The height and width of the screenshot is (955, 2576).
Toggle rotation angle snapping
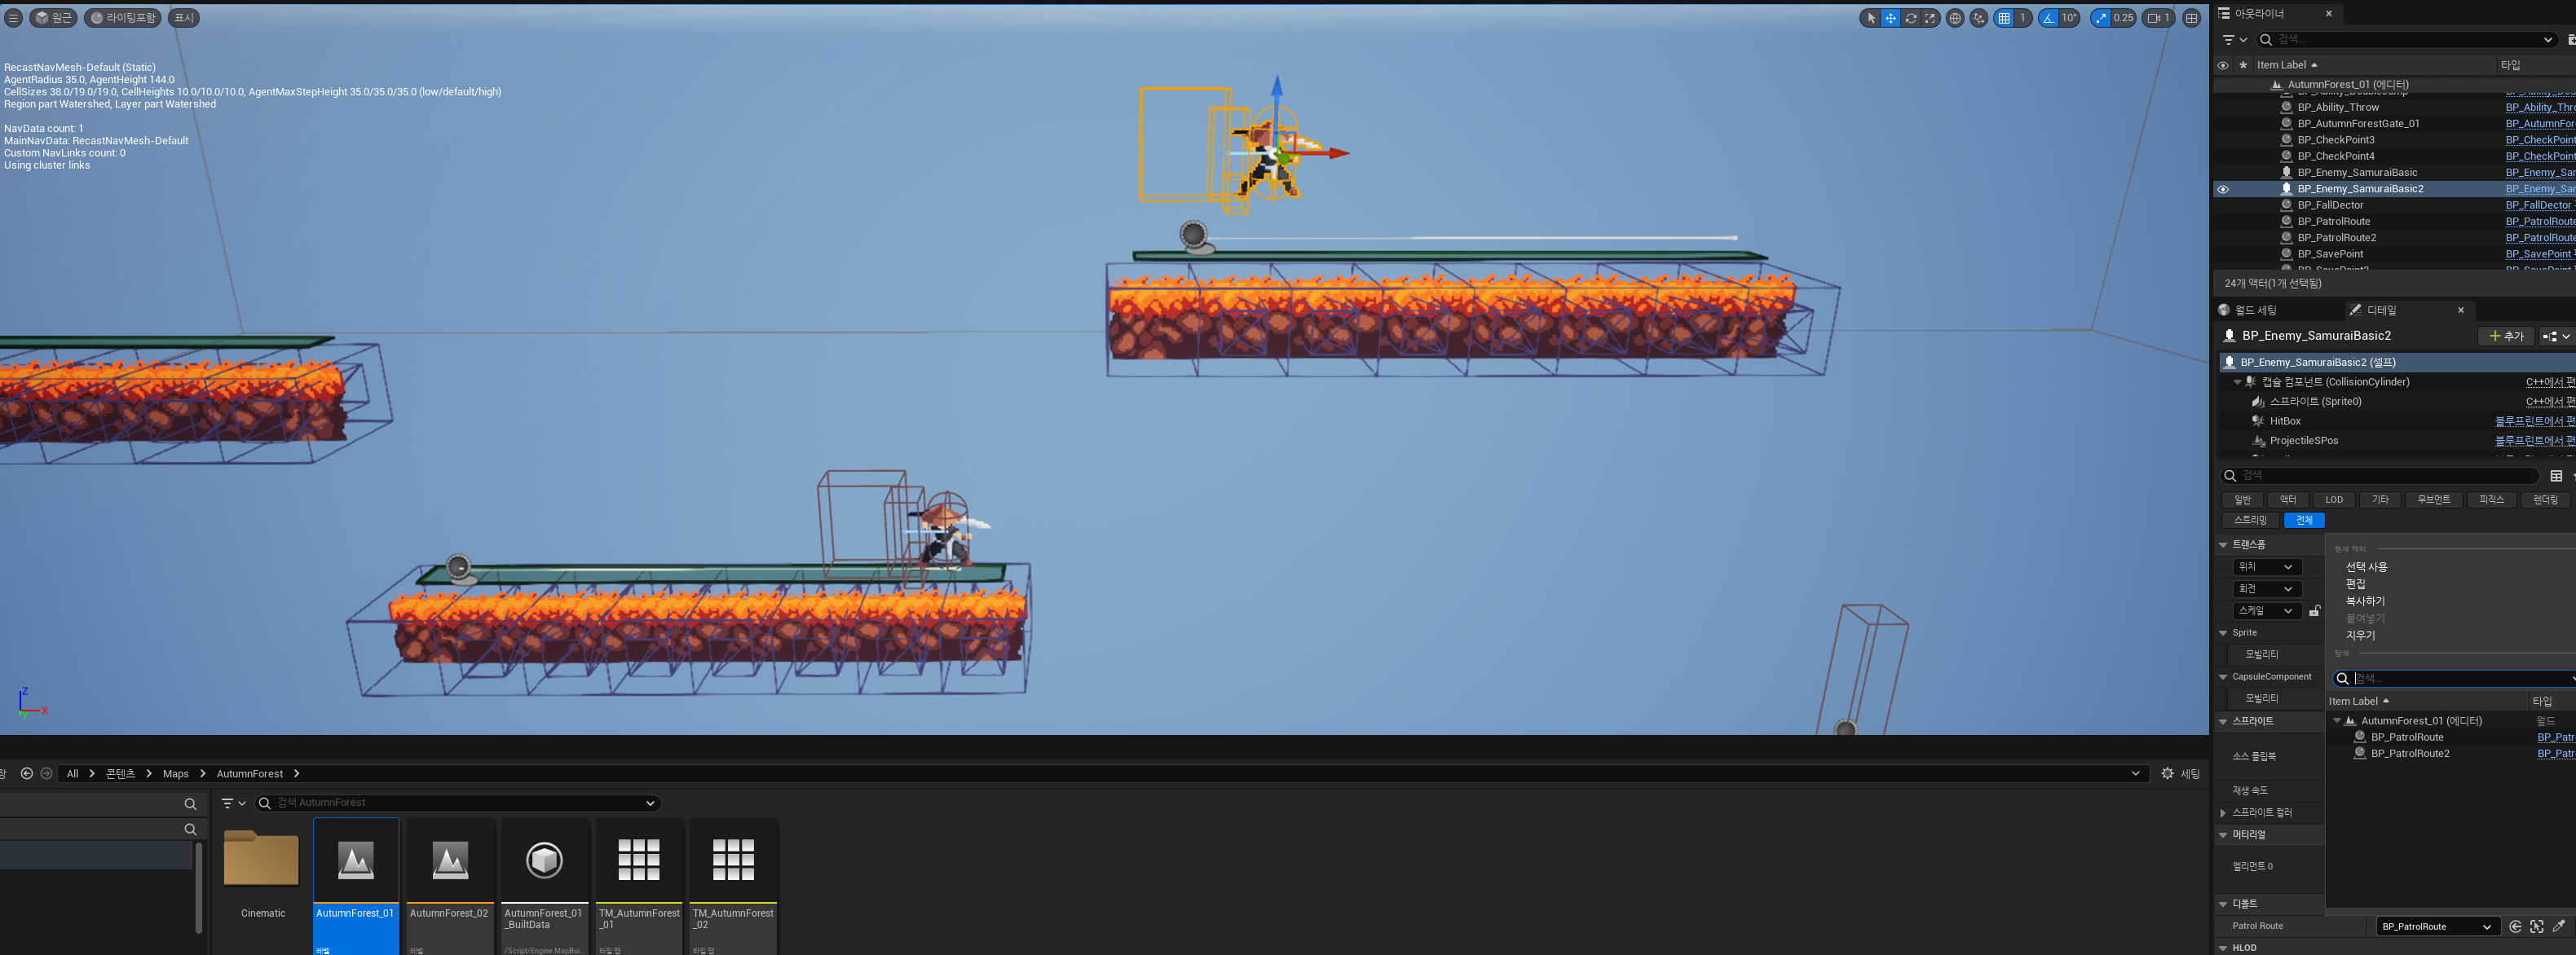2048,18
